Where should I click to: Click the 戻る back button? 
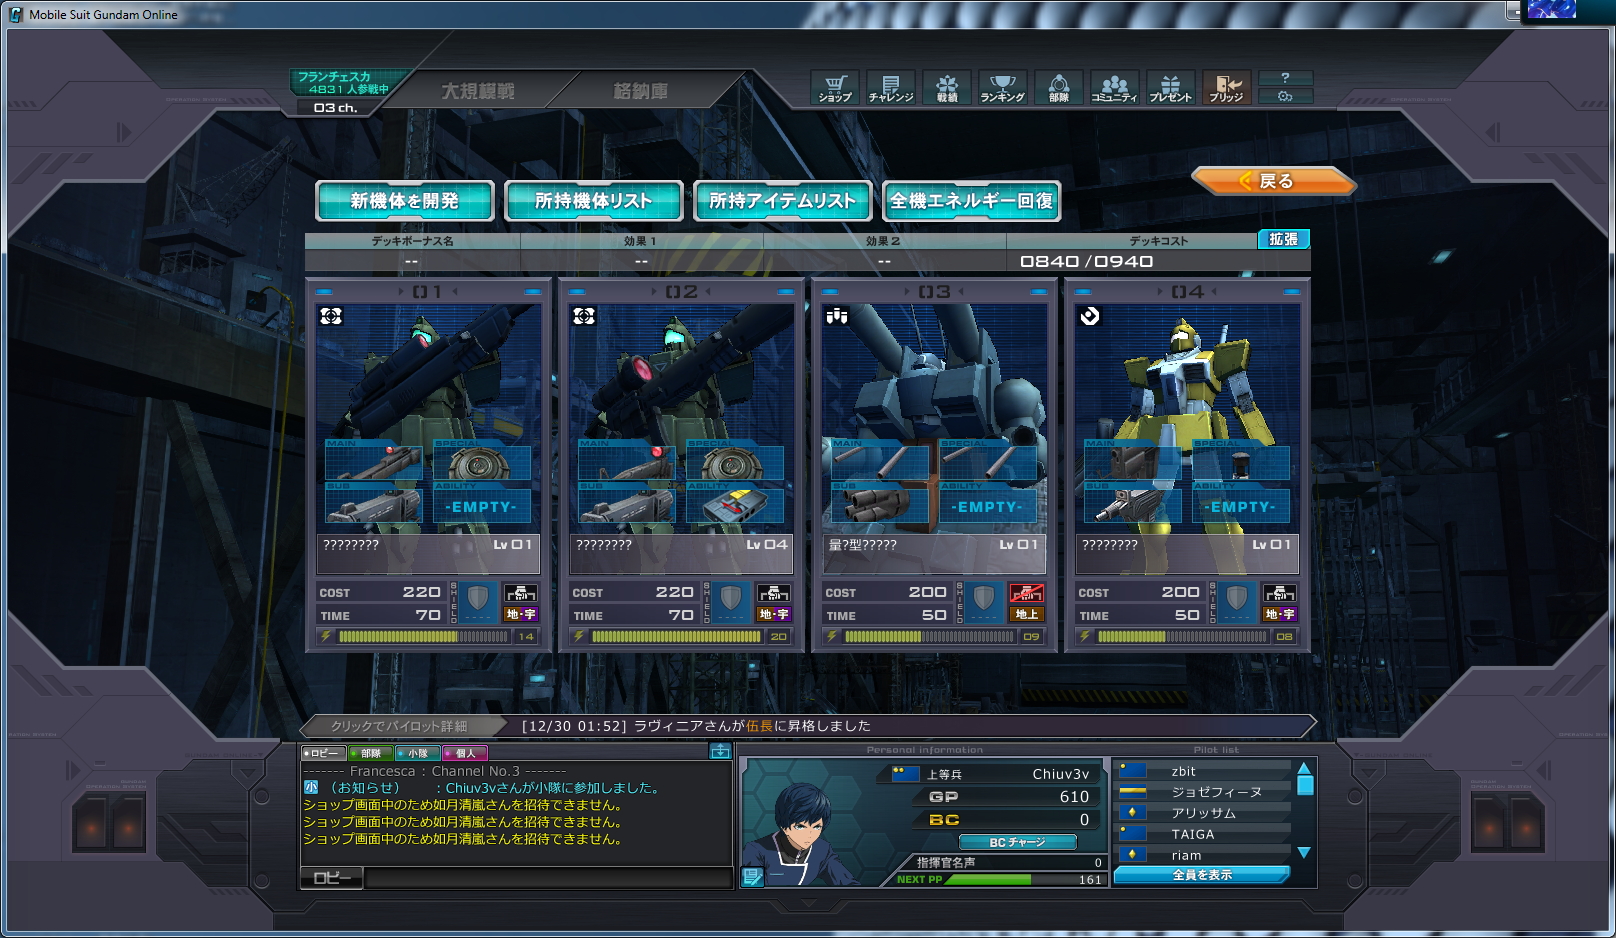1273,181
